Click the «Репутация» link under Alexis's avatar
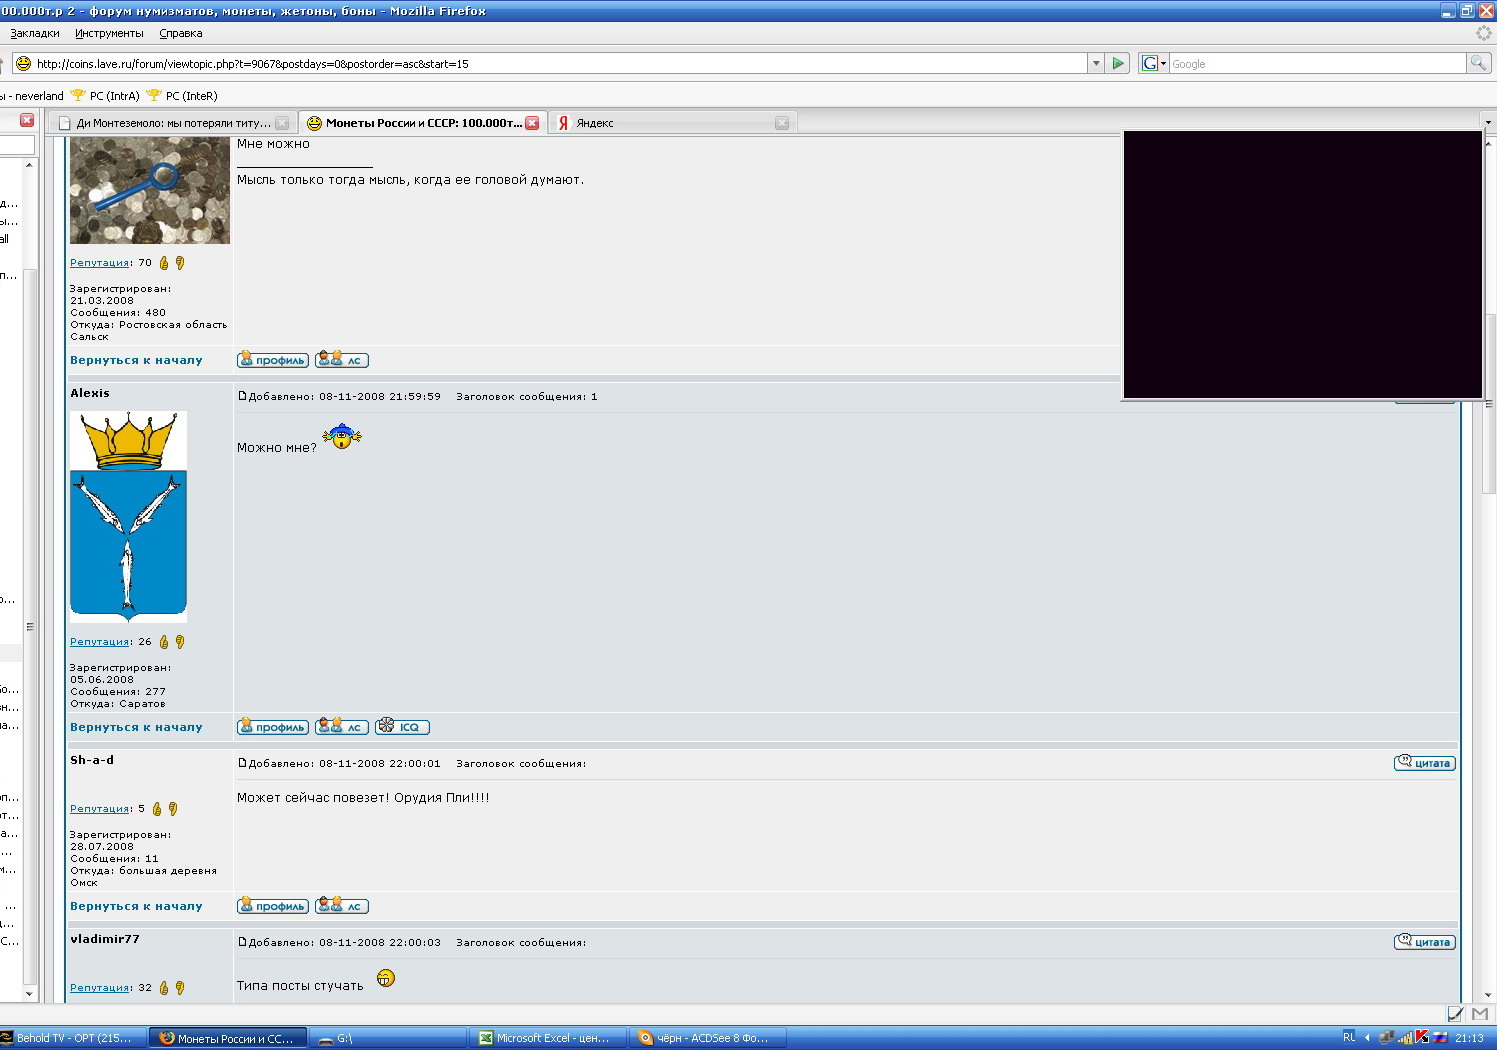The image size is (1497, 1050). click(99, 642)
